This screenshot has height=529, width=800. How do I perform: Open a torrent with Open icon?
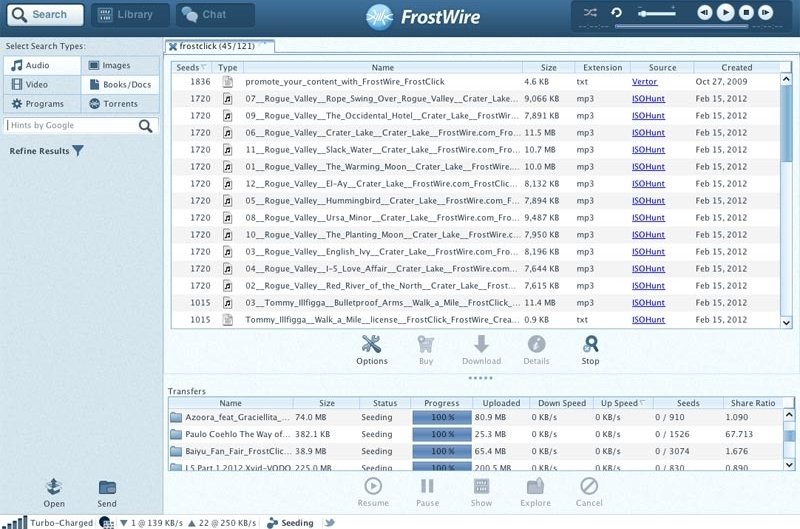pos(54,493)
